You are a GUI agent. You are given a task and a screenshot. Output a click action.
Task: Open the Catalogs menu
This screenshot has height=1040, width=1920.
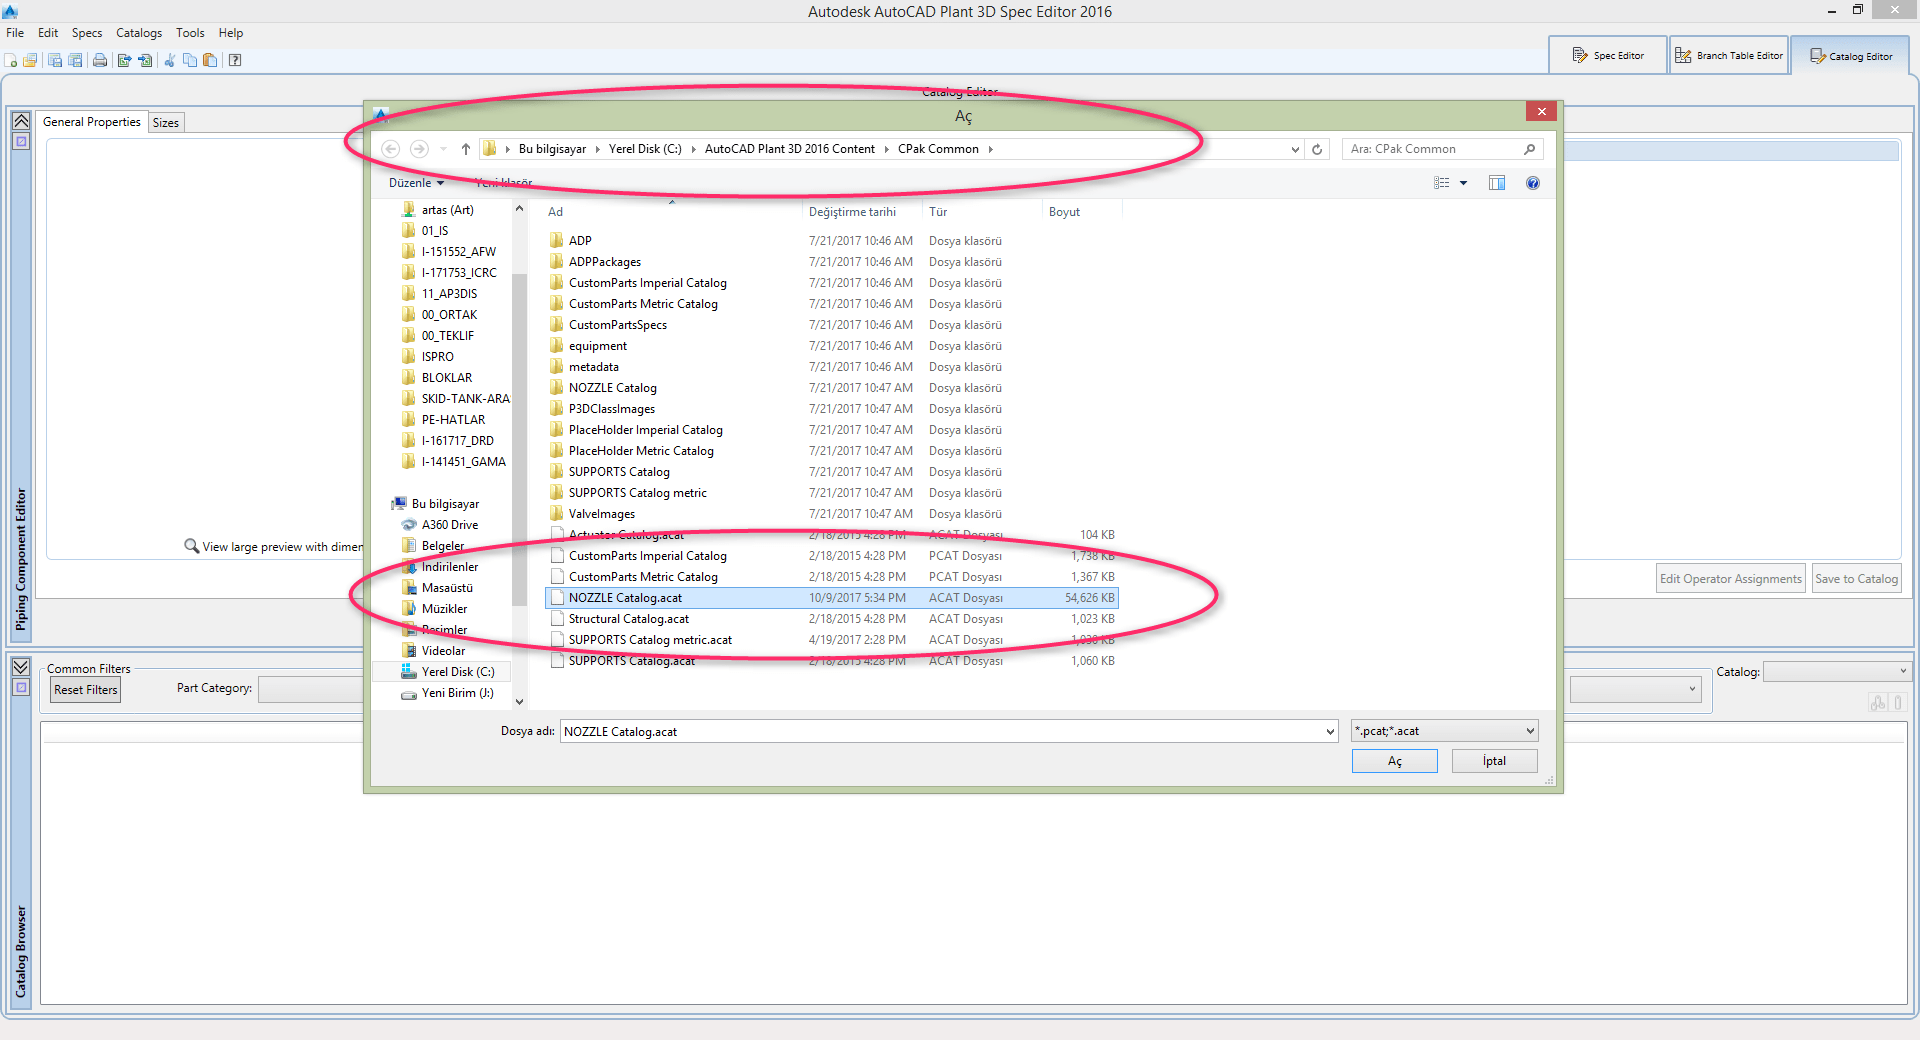pyautogui.click(x=139, y=33)
